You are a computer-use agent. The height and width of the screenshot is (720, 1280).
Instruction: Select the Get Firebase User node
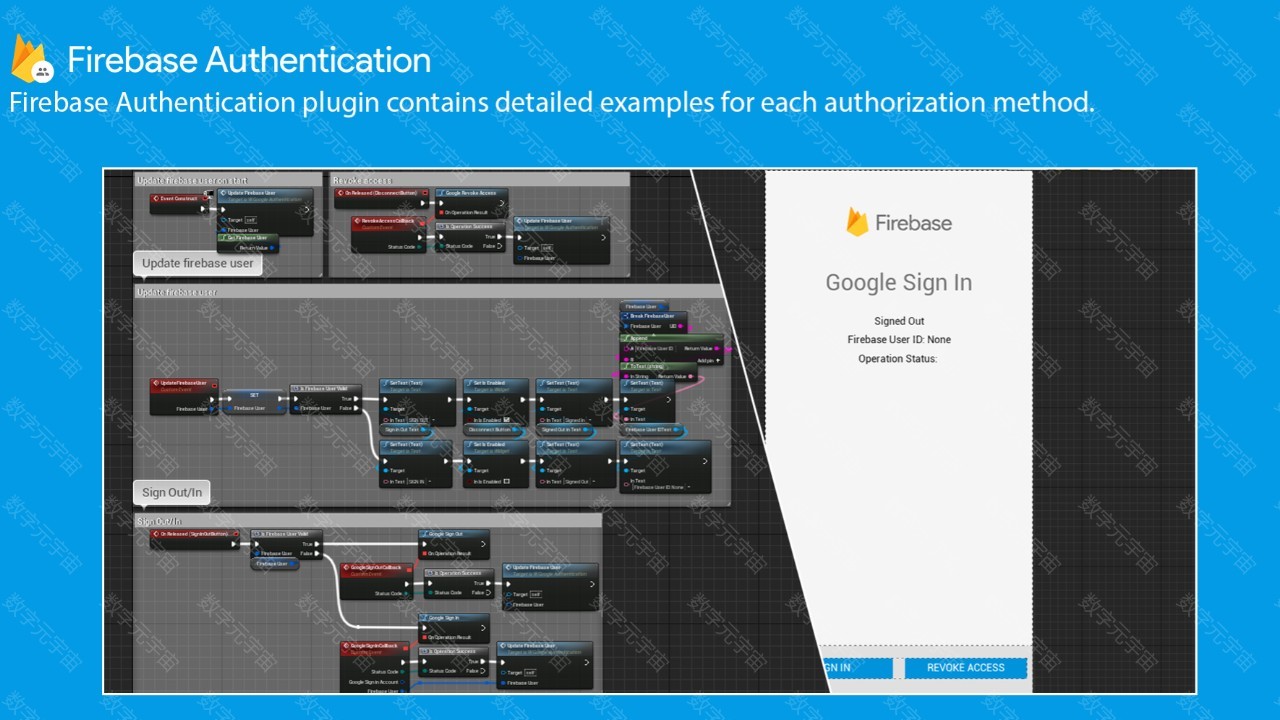coord(248,243)
